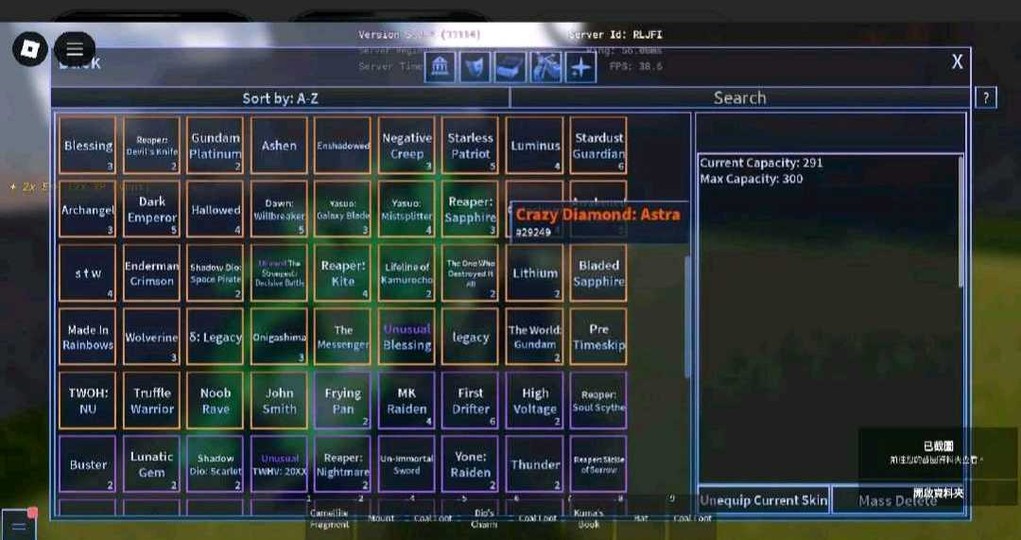Select the Lunatic Gem skin

(x=151, y=464)
